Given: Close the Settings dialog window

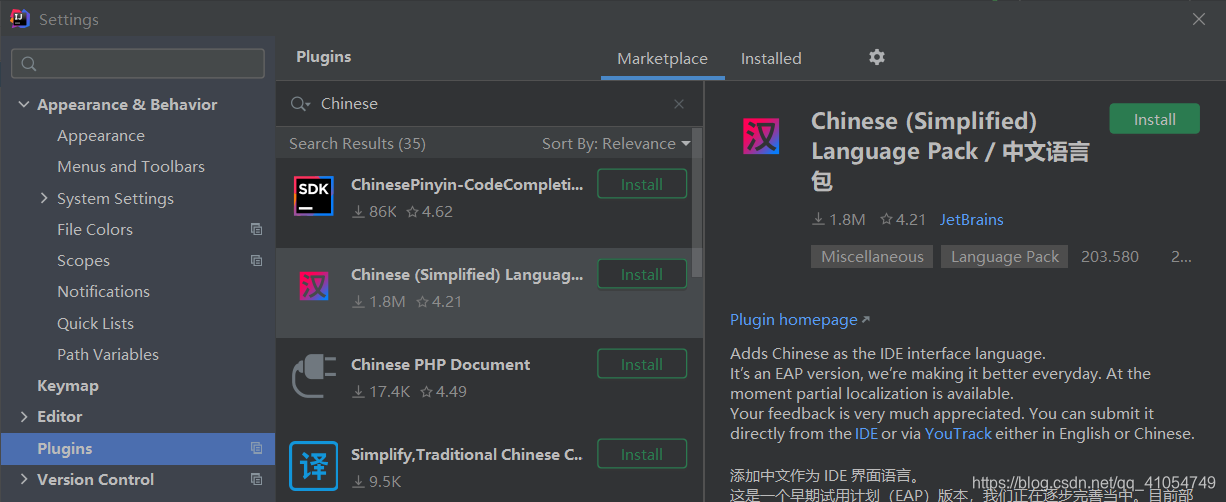Looking at the screenshot, I should (x=1199, y=18).
